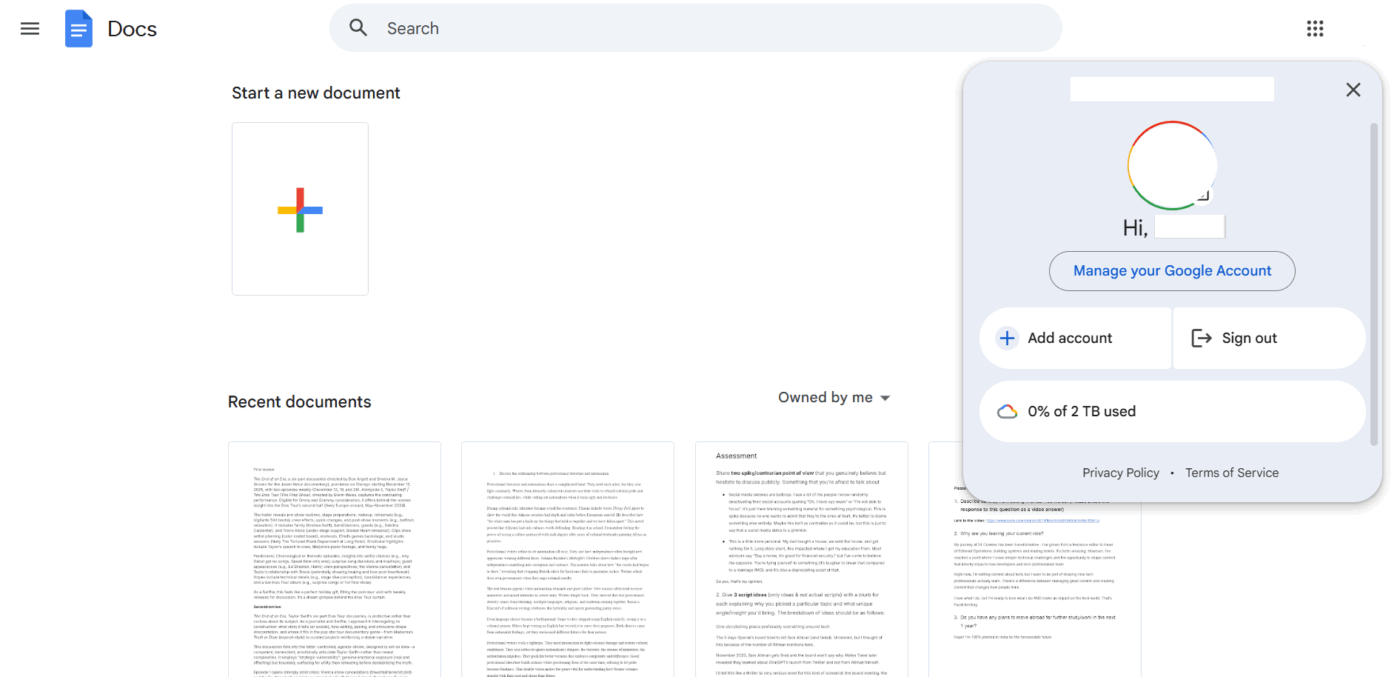
Task: Start a new blank document
Action: click(300, 208)
